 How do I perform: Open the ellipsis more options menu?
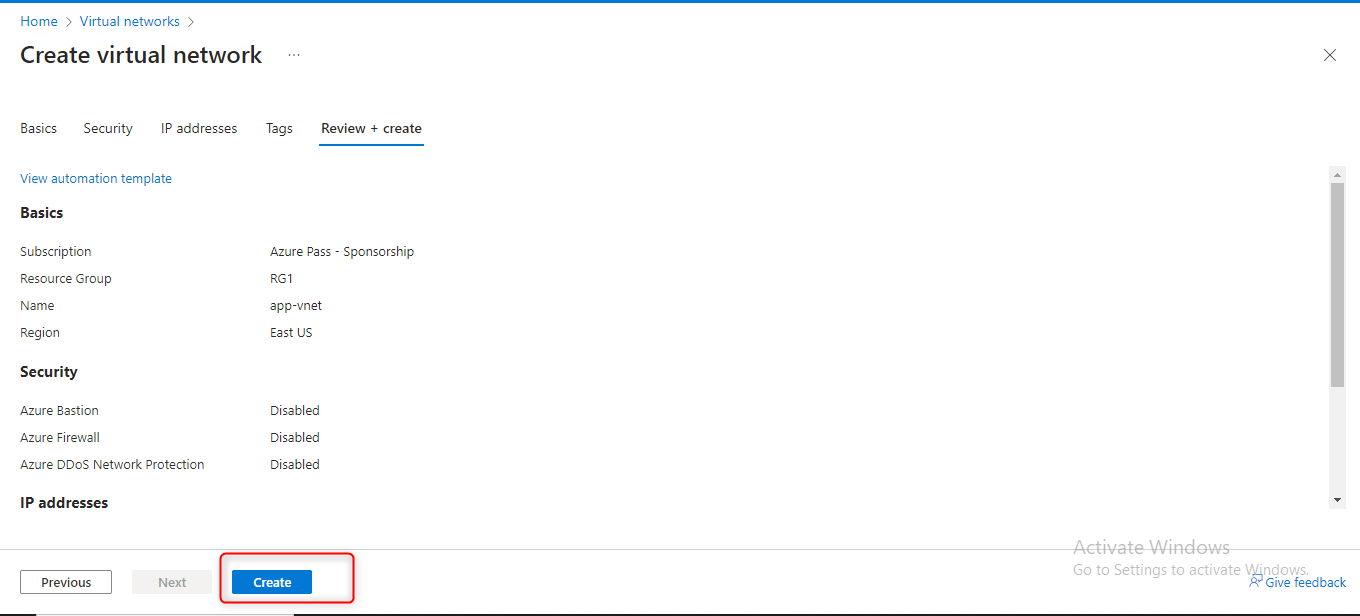point(294,55)
